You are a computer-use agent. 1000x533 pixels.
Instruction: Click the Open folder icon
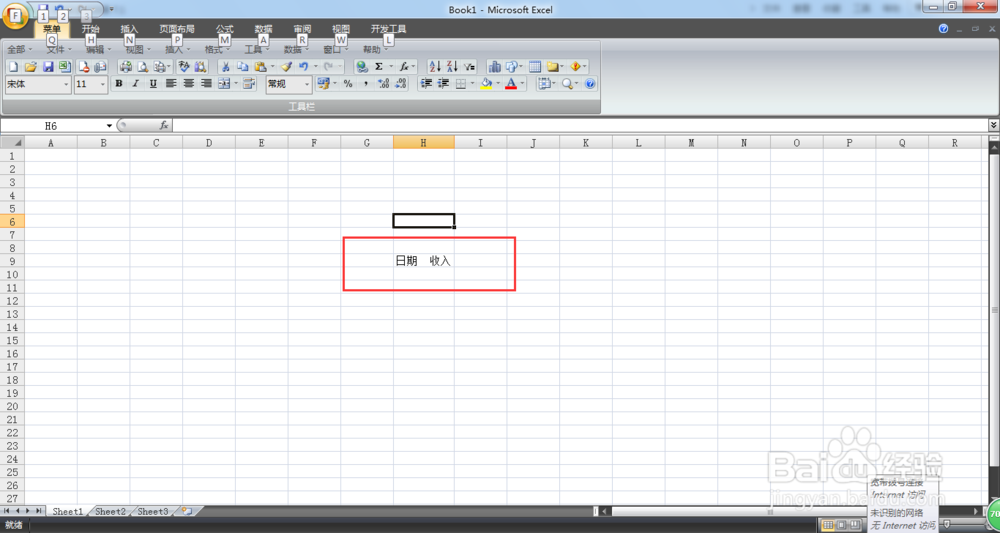30,67
